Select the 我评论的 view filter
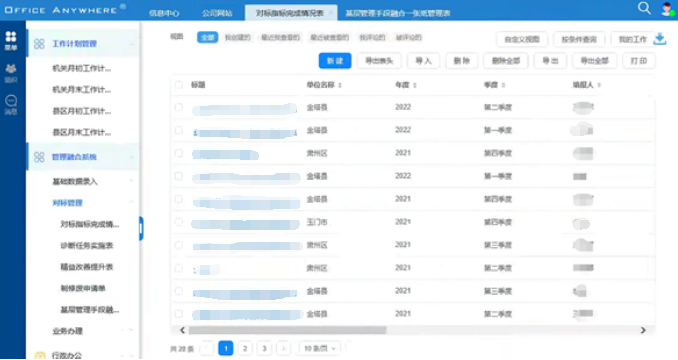Image resolution: width=678 pixels, height=360 pixels. tap(372, 38)
